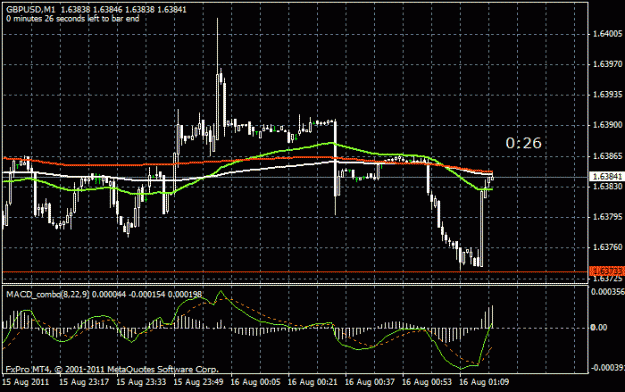Click the 15 Aug 23:17 time label
The height and width of the screenshot is (392, 625).
tap(84, 382)
